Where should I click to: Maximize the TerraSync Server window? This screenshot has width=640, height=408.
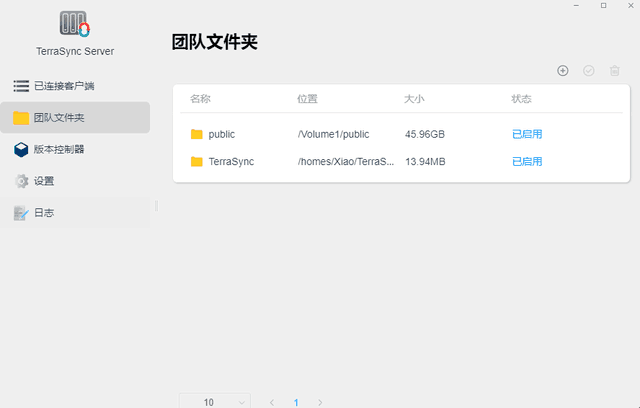[x=604, y=5]
